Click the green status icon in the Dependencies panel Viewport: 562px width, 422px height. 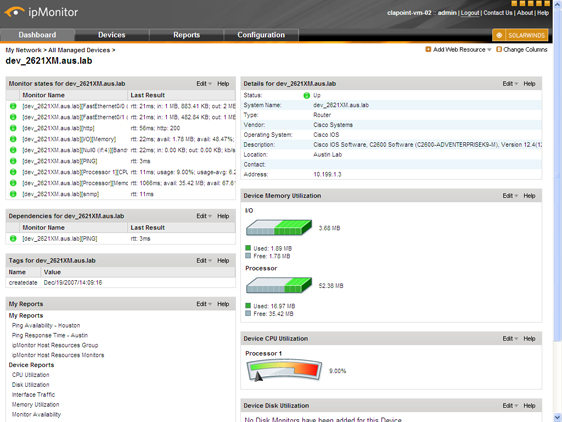[x=13, y=238]
